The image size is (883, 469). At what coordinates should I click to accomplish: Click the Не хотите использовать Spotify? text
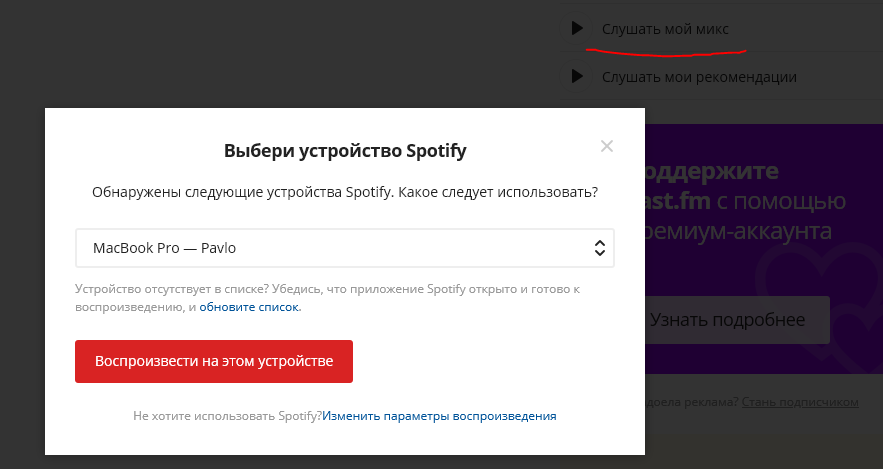tap(227, 415)
